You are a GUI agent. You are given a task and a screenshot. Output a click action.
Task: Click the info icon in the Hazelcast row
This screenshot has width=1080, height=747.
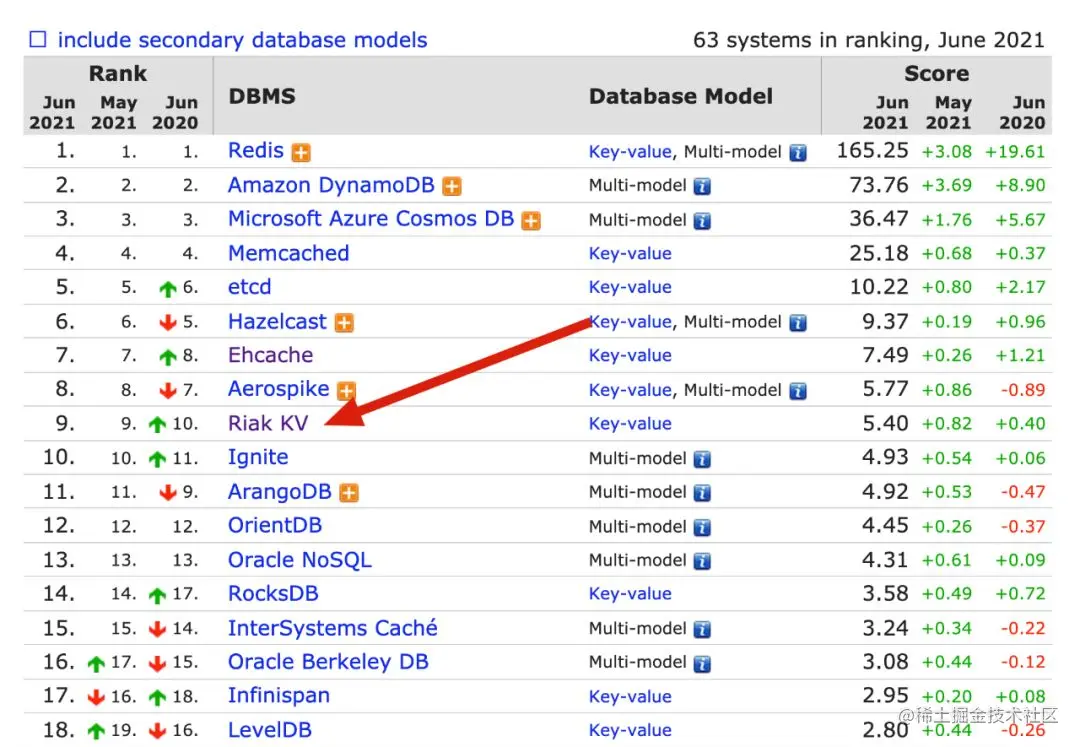[798, 322]
